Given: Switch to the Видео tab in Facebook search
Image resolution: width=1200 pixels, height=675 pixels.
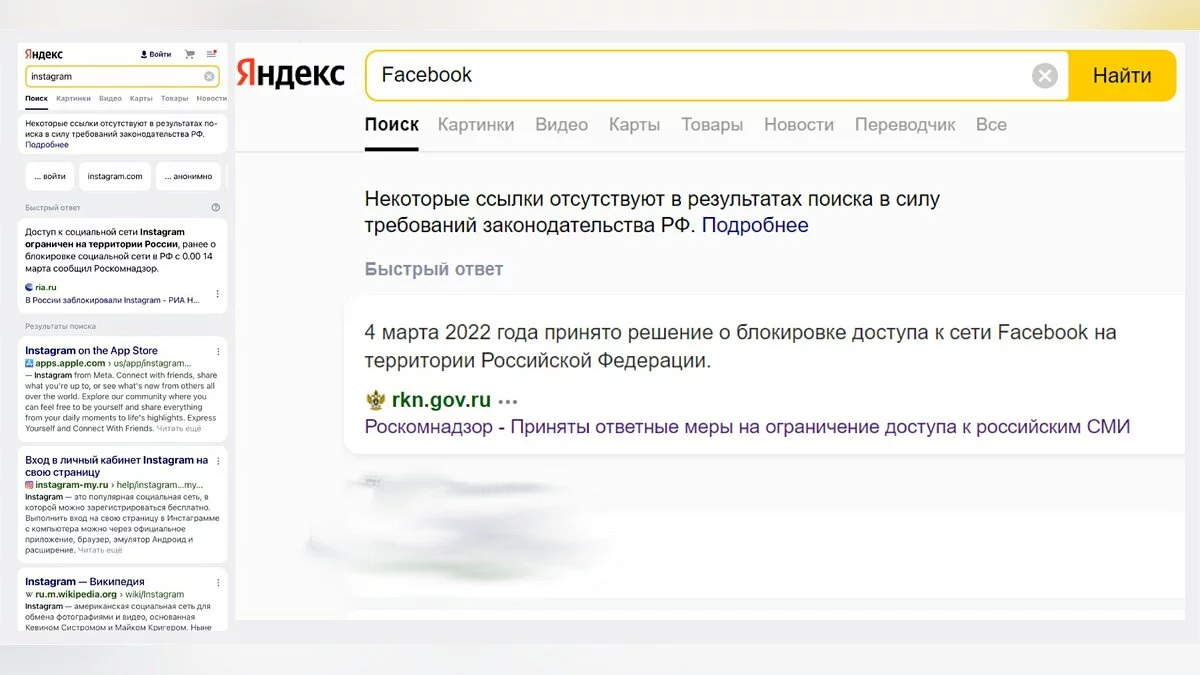Looking at the screenshot, I should (x=561, y=125).
